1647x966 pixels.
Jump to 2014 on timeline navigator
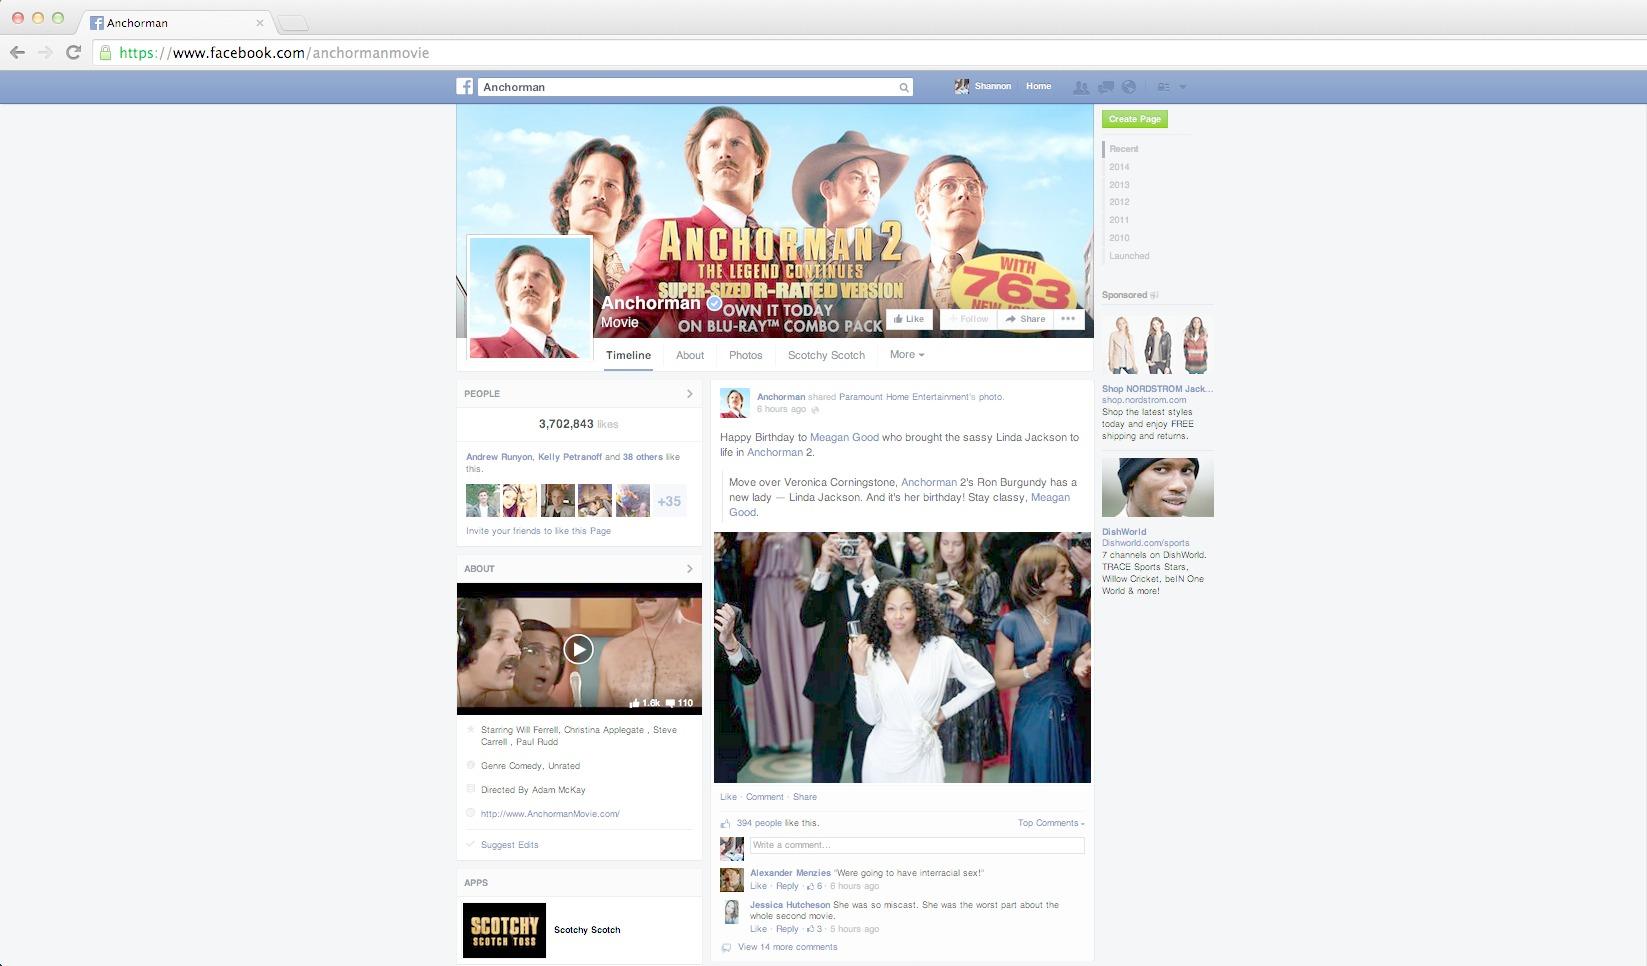click(1119, 167)
